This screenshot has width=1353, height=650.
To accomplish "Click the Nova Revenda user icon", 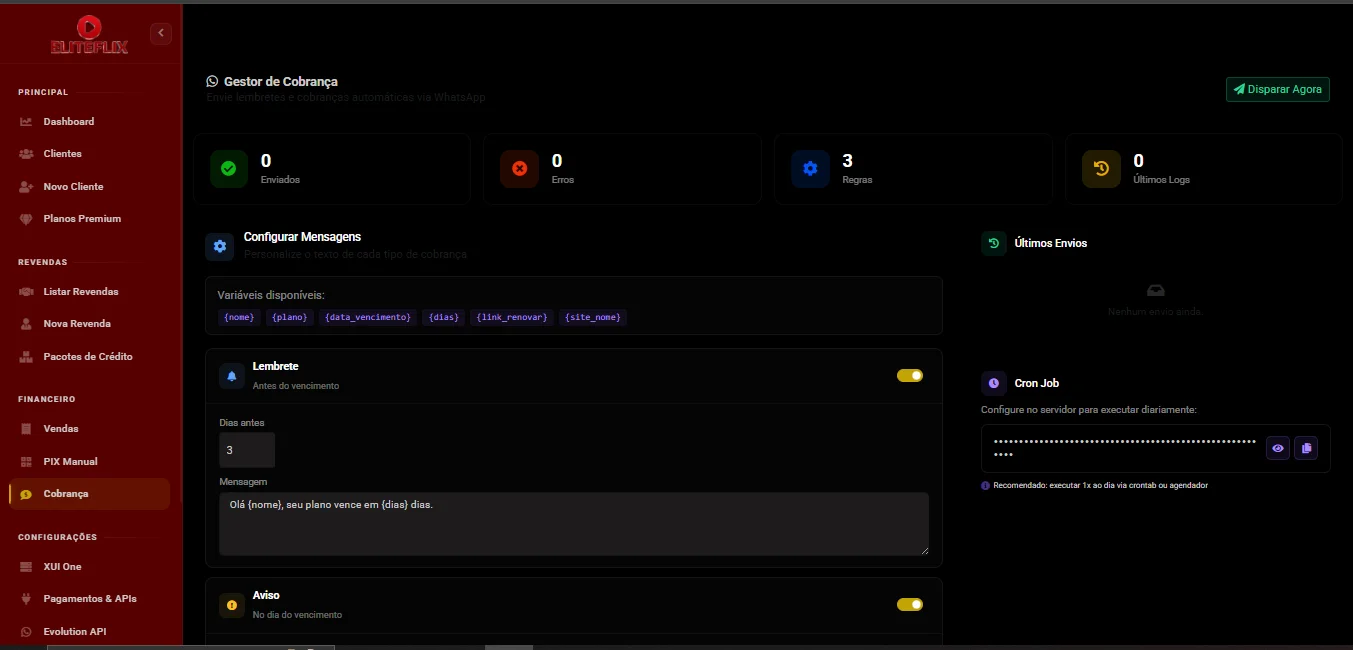I will pyautogui.click(x=26, y=324).
